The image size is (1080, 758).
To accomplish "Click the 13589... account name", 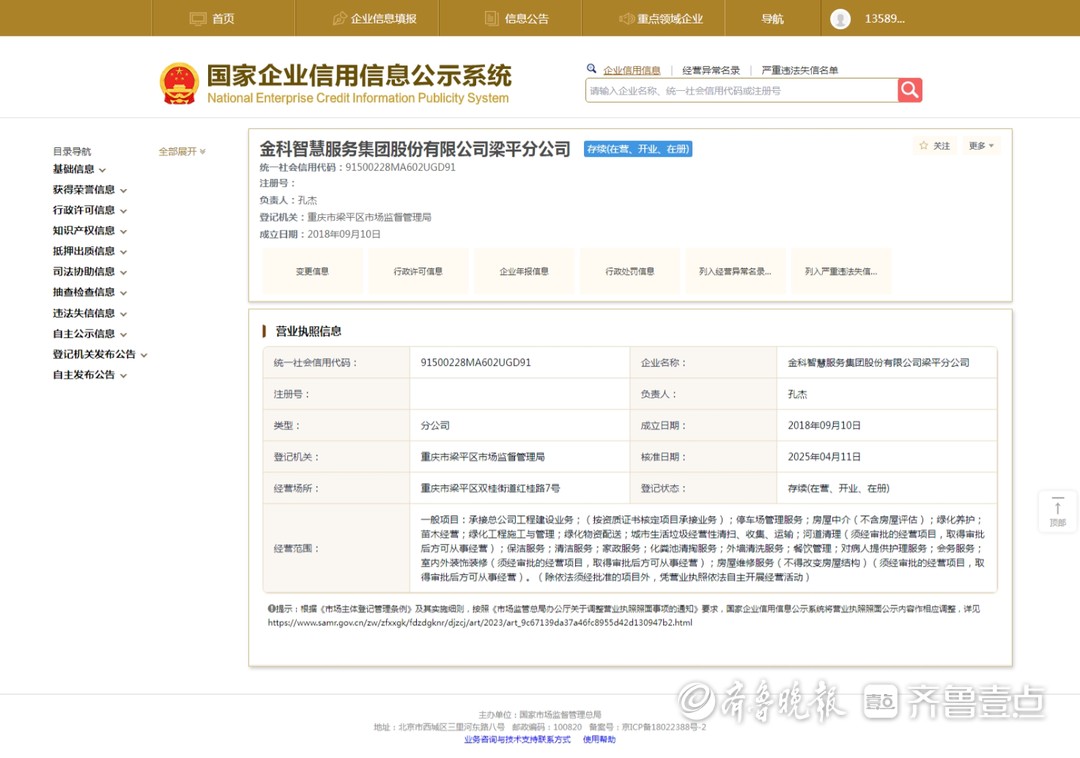I will (x=884, y=19).
